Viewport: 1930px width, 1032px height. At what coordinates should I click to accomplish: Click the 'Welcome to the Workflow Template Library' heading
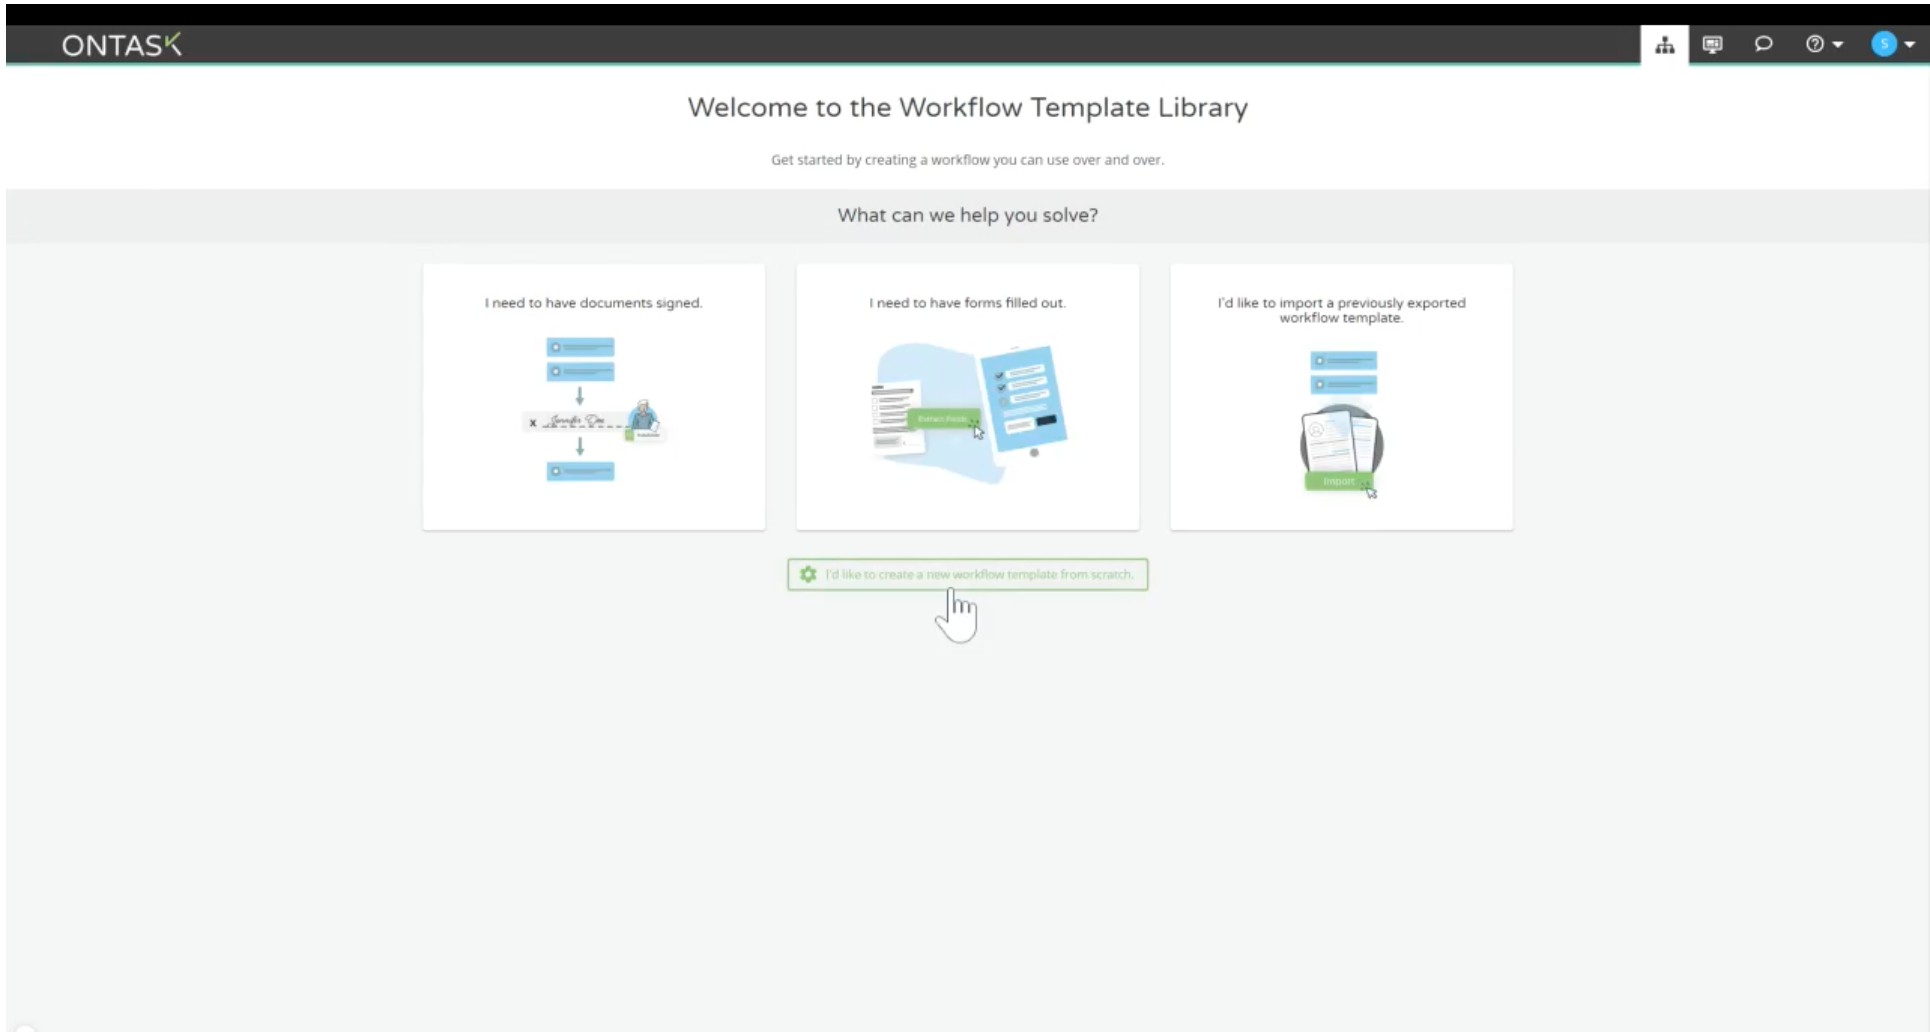coord(967,107)
